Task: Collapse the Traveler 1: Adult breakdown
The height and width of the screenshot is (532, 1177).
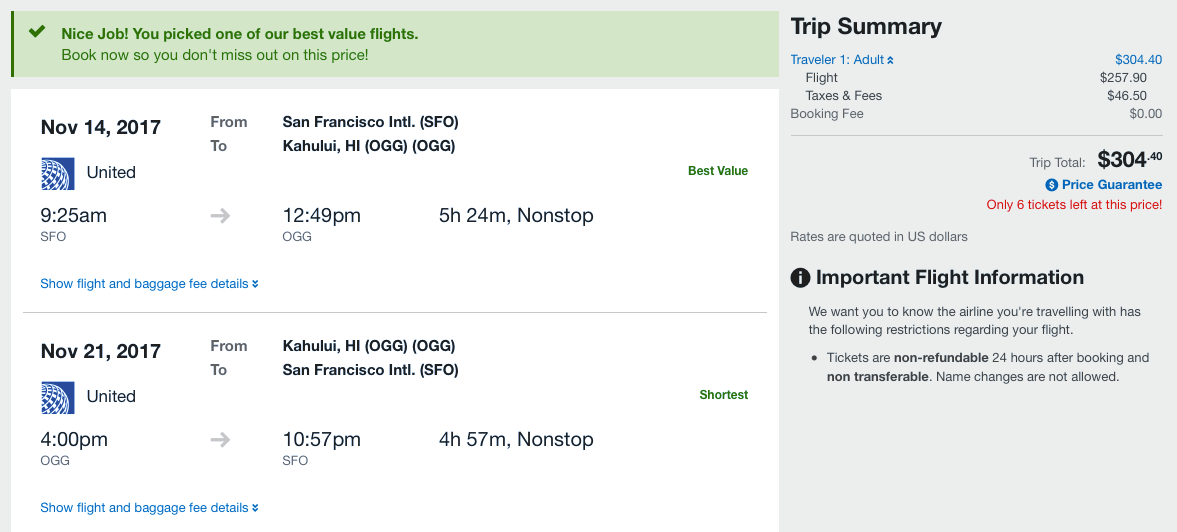Action: [x=841, y=60]
